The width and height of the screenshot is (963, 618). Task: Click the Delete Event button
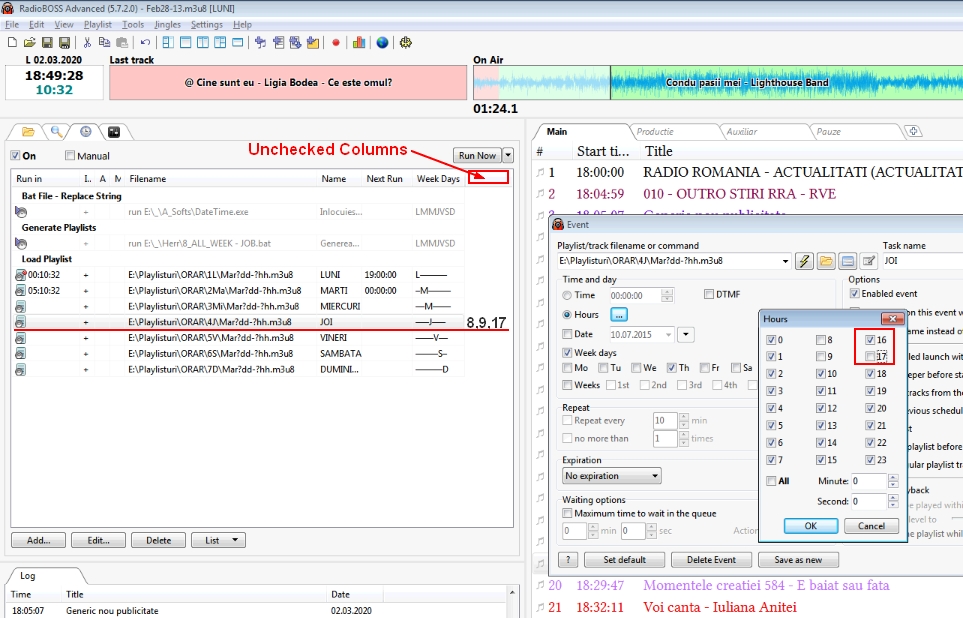point(711,560)
